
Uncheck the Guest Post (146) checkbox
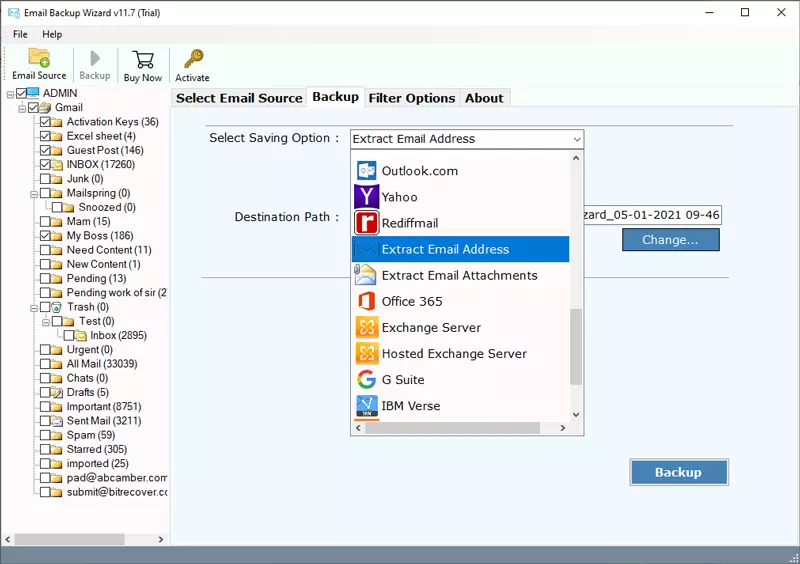45,150
